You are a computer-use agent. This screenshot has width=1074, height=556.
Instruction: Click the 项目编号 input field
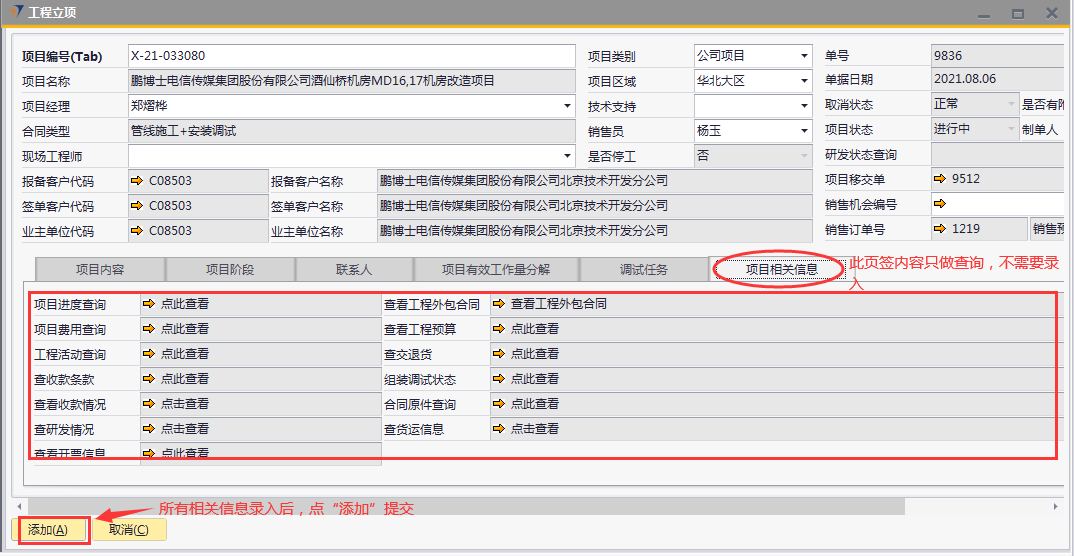tap(352, 56)
